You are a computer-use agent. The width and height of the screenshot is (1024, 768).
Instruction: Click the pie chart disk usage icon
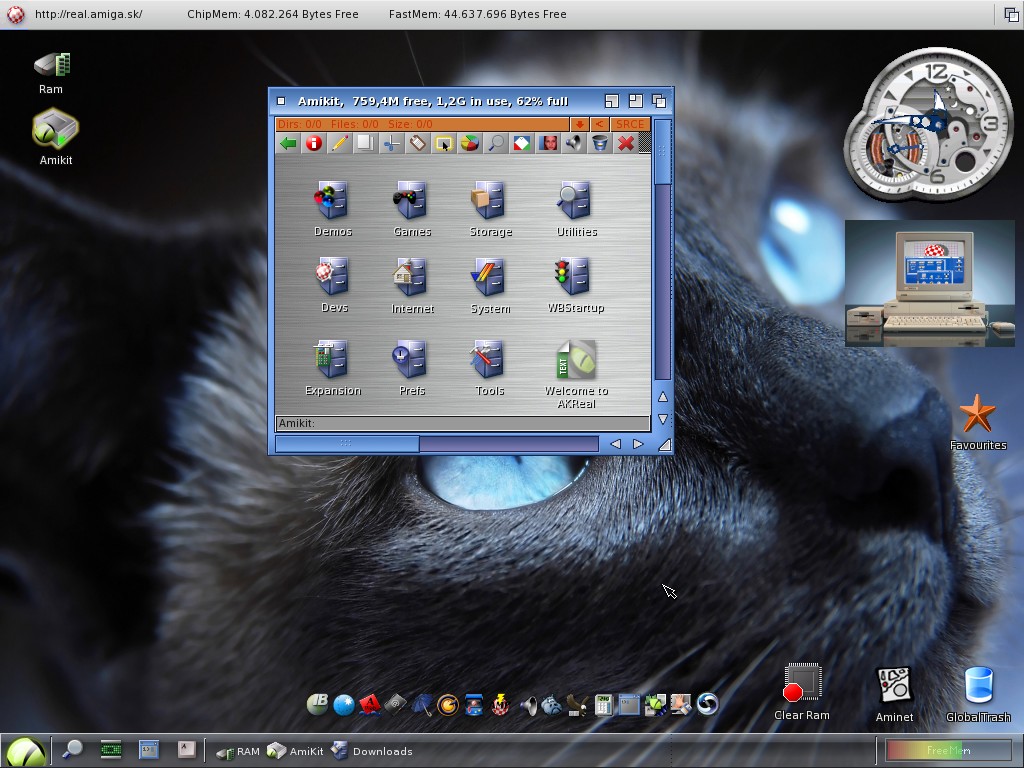(x=469, y=144)
